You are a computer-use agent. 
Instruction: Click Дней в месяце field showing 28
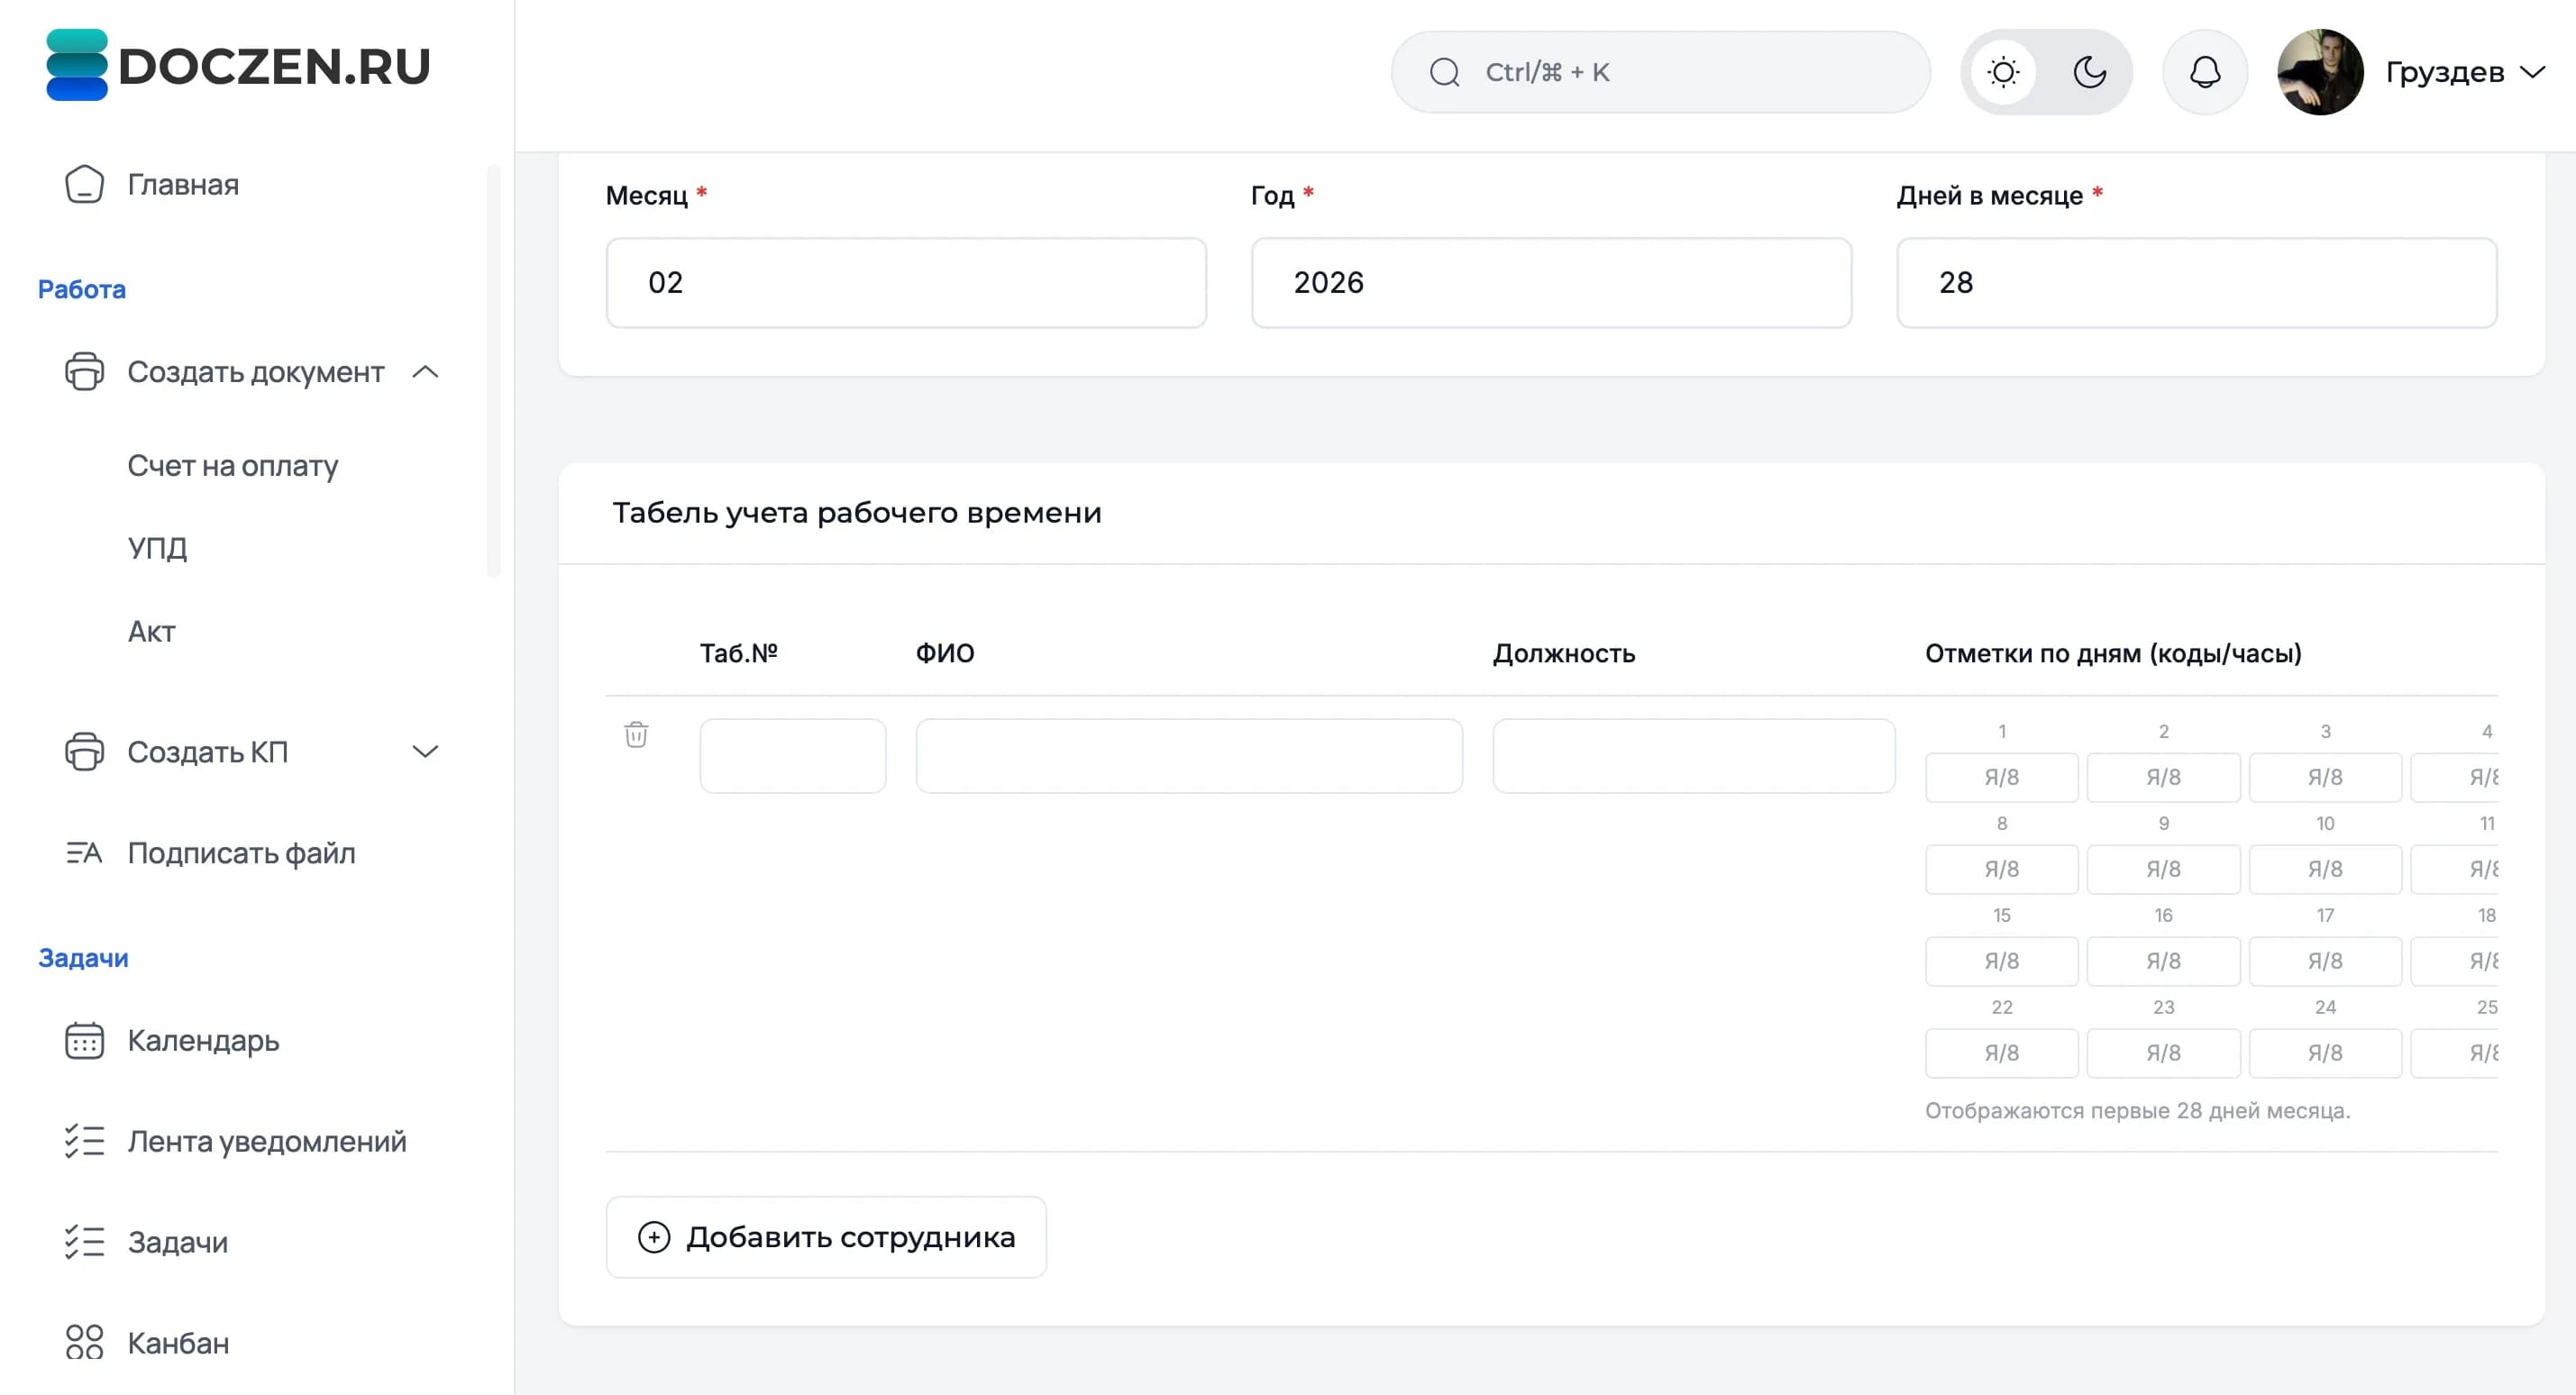pos(2196,283)
